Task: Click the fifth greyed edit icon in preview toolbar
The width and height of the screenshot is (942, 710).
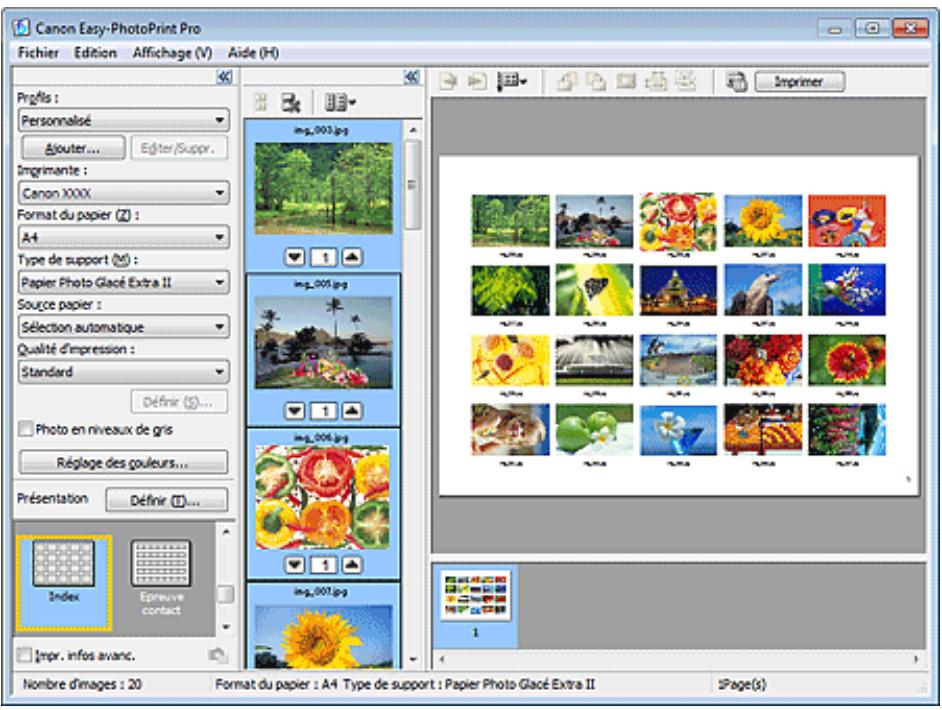Action: [x=685, y=81]
